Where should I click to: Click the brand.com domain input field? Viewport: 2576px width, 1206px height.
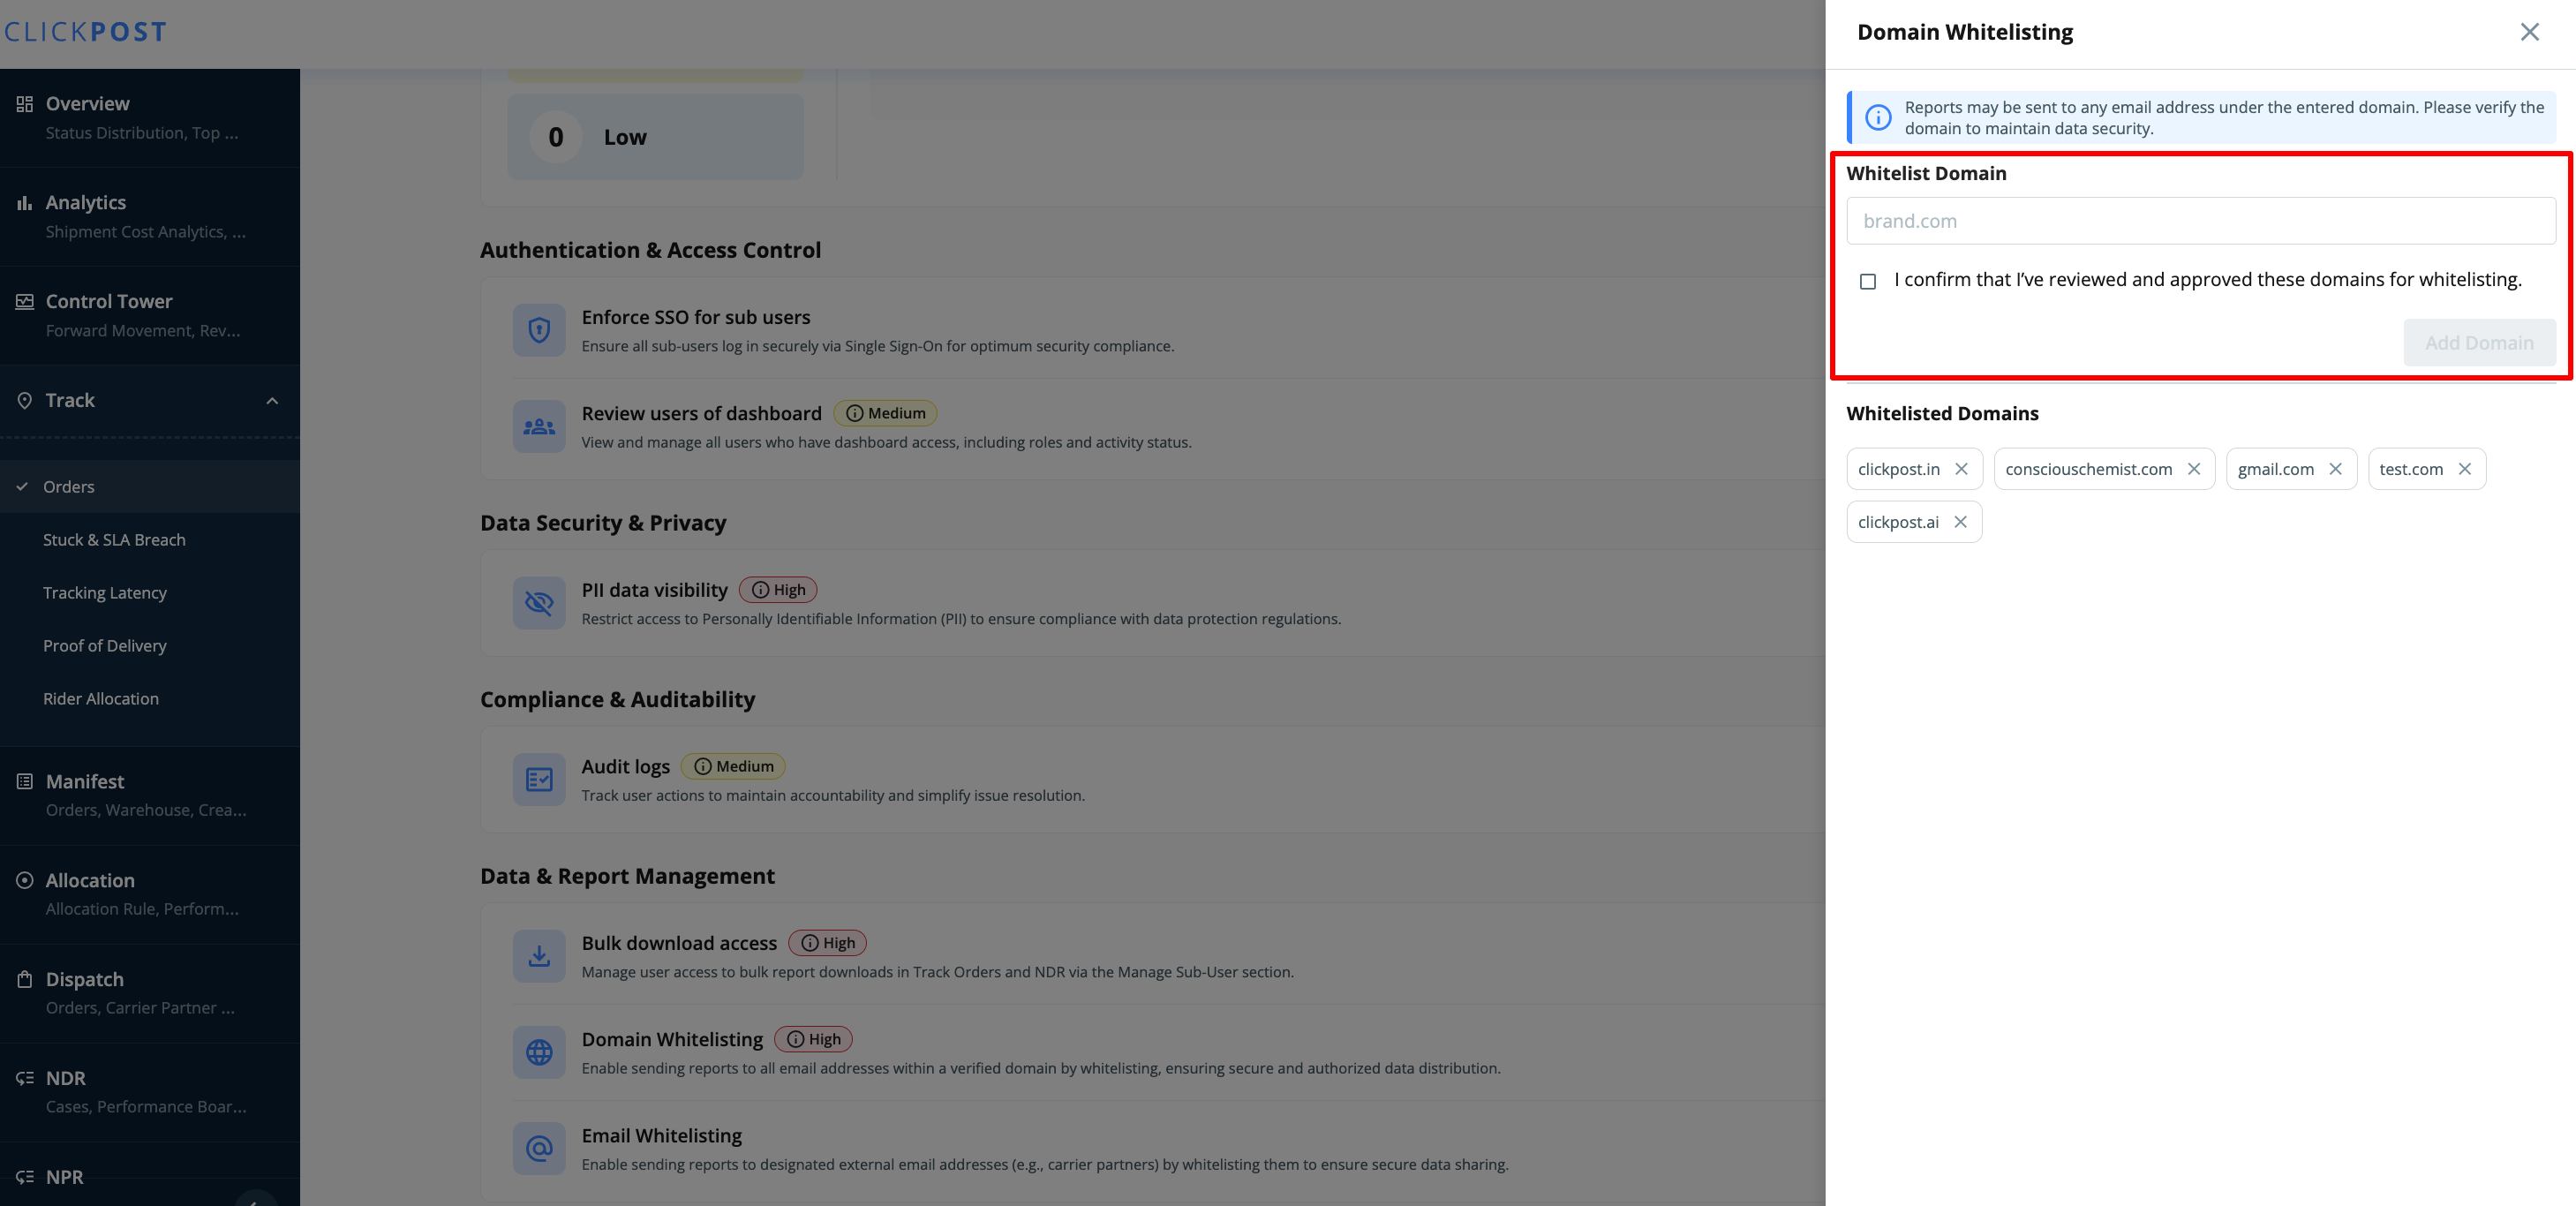point(2200,221)
